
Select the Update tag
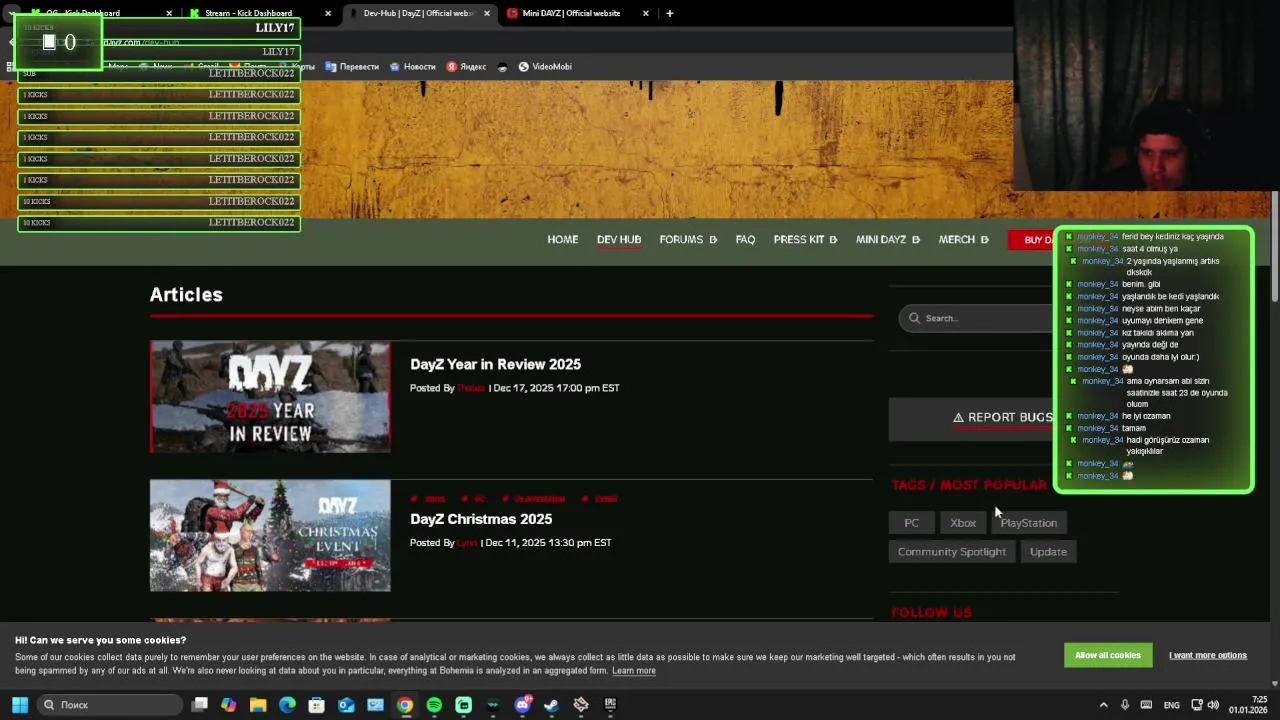pyautogui.click(x=1048, y=552)
